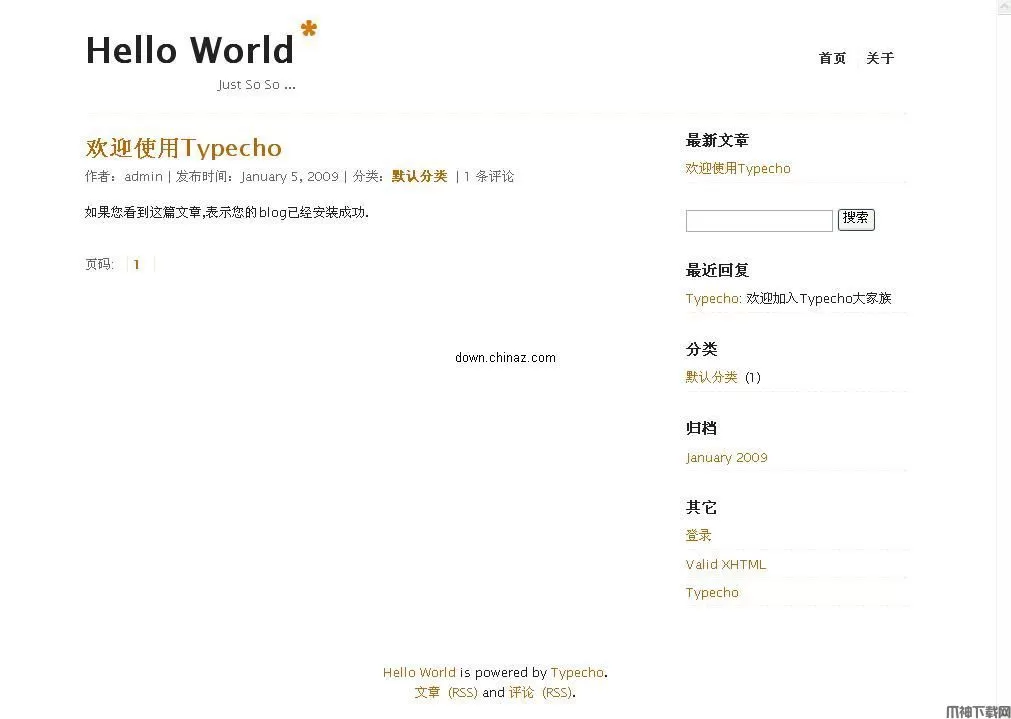Open the 首页 navigation item
The height and width of the screenshot is (719, 1011).
tap(832, 58)
